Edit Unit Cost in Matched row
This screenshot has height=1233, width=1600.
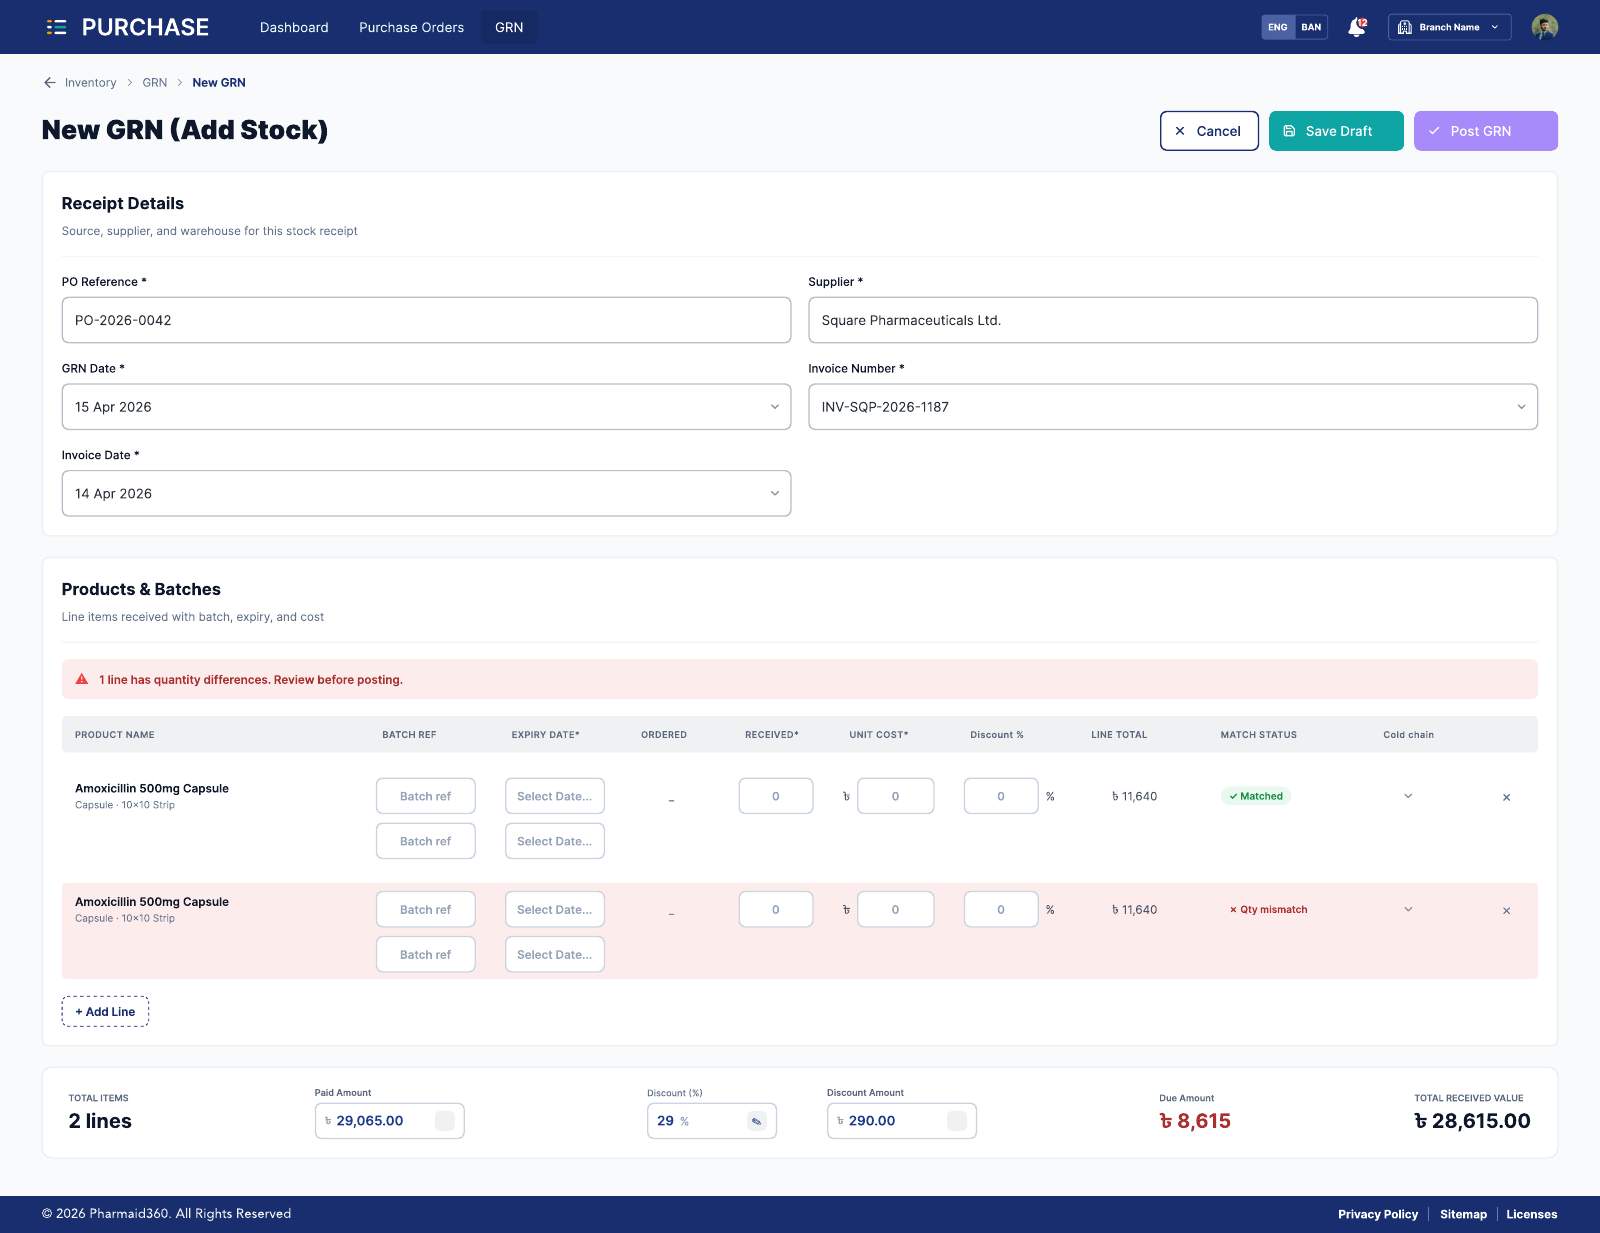pos(896,796)
